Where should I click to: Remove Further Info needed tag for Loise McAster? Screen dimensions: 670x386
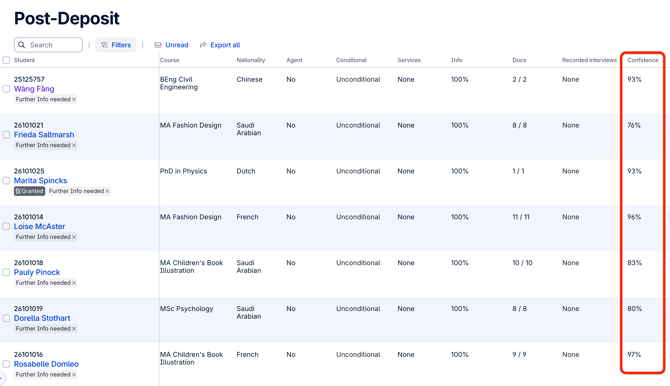point(74,237)
